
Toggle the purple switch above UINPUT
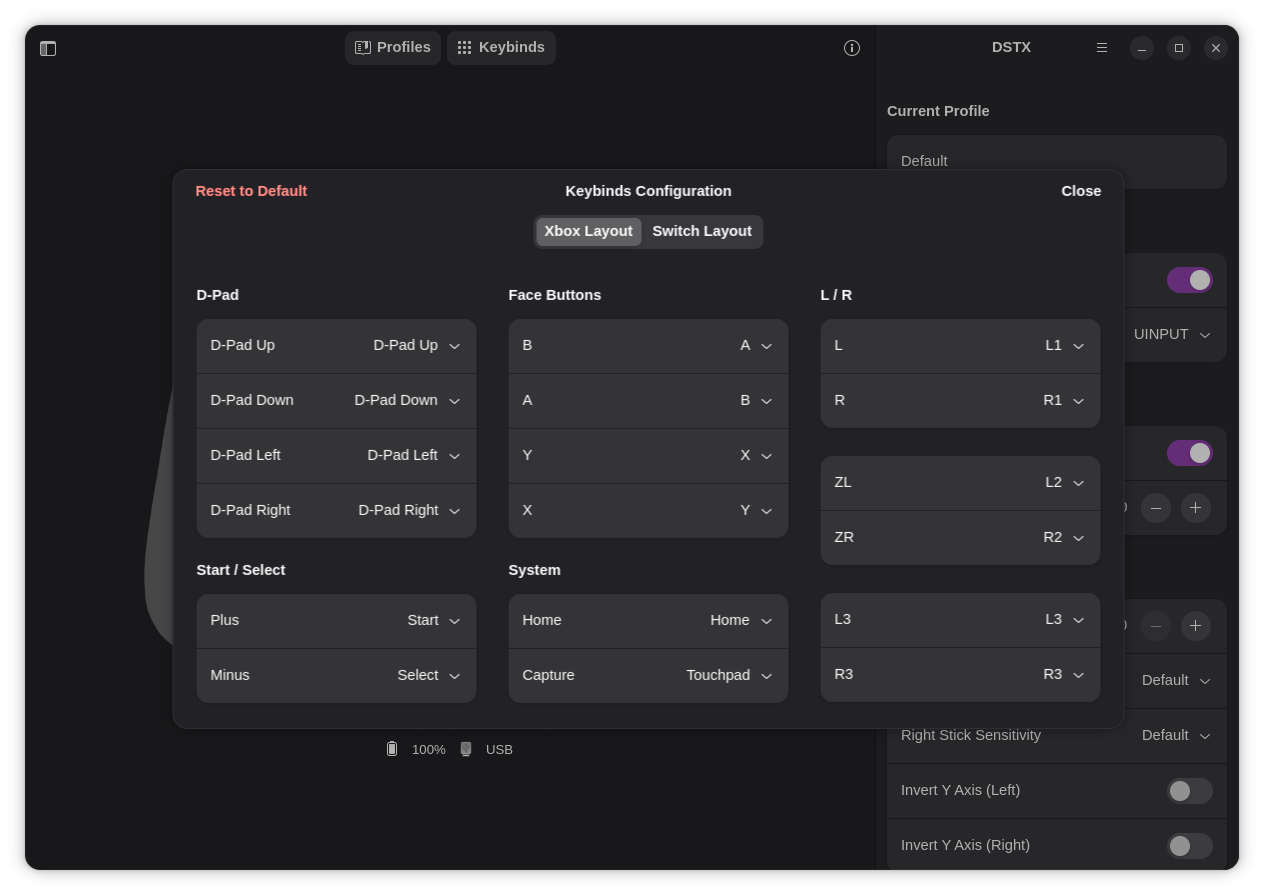(1190, 280)
